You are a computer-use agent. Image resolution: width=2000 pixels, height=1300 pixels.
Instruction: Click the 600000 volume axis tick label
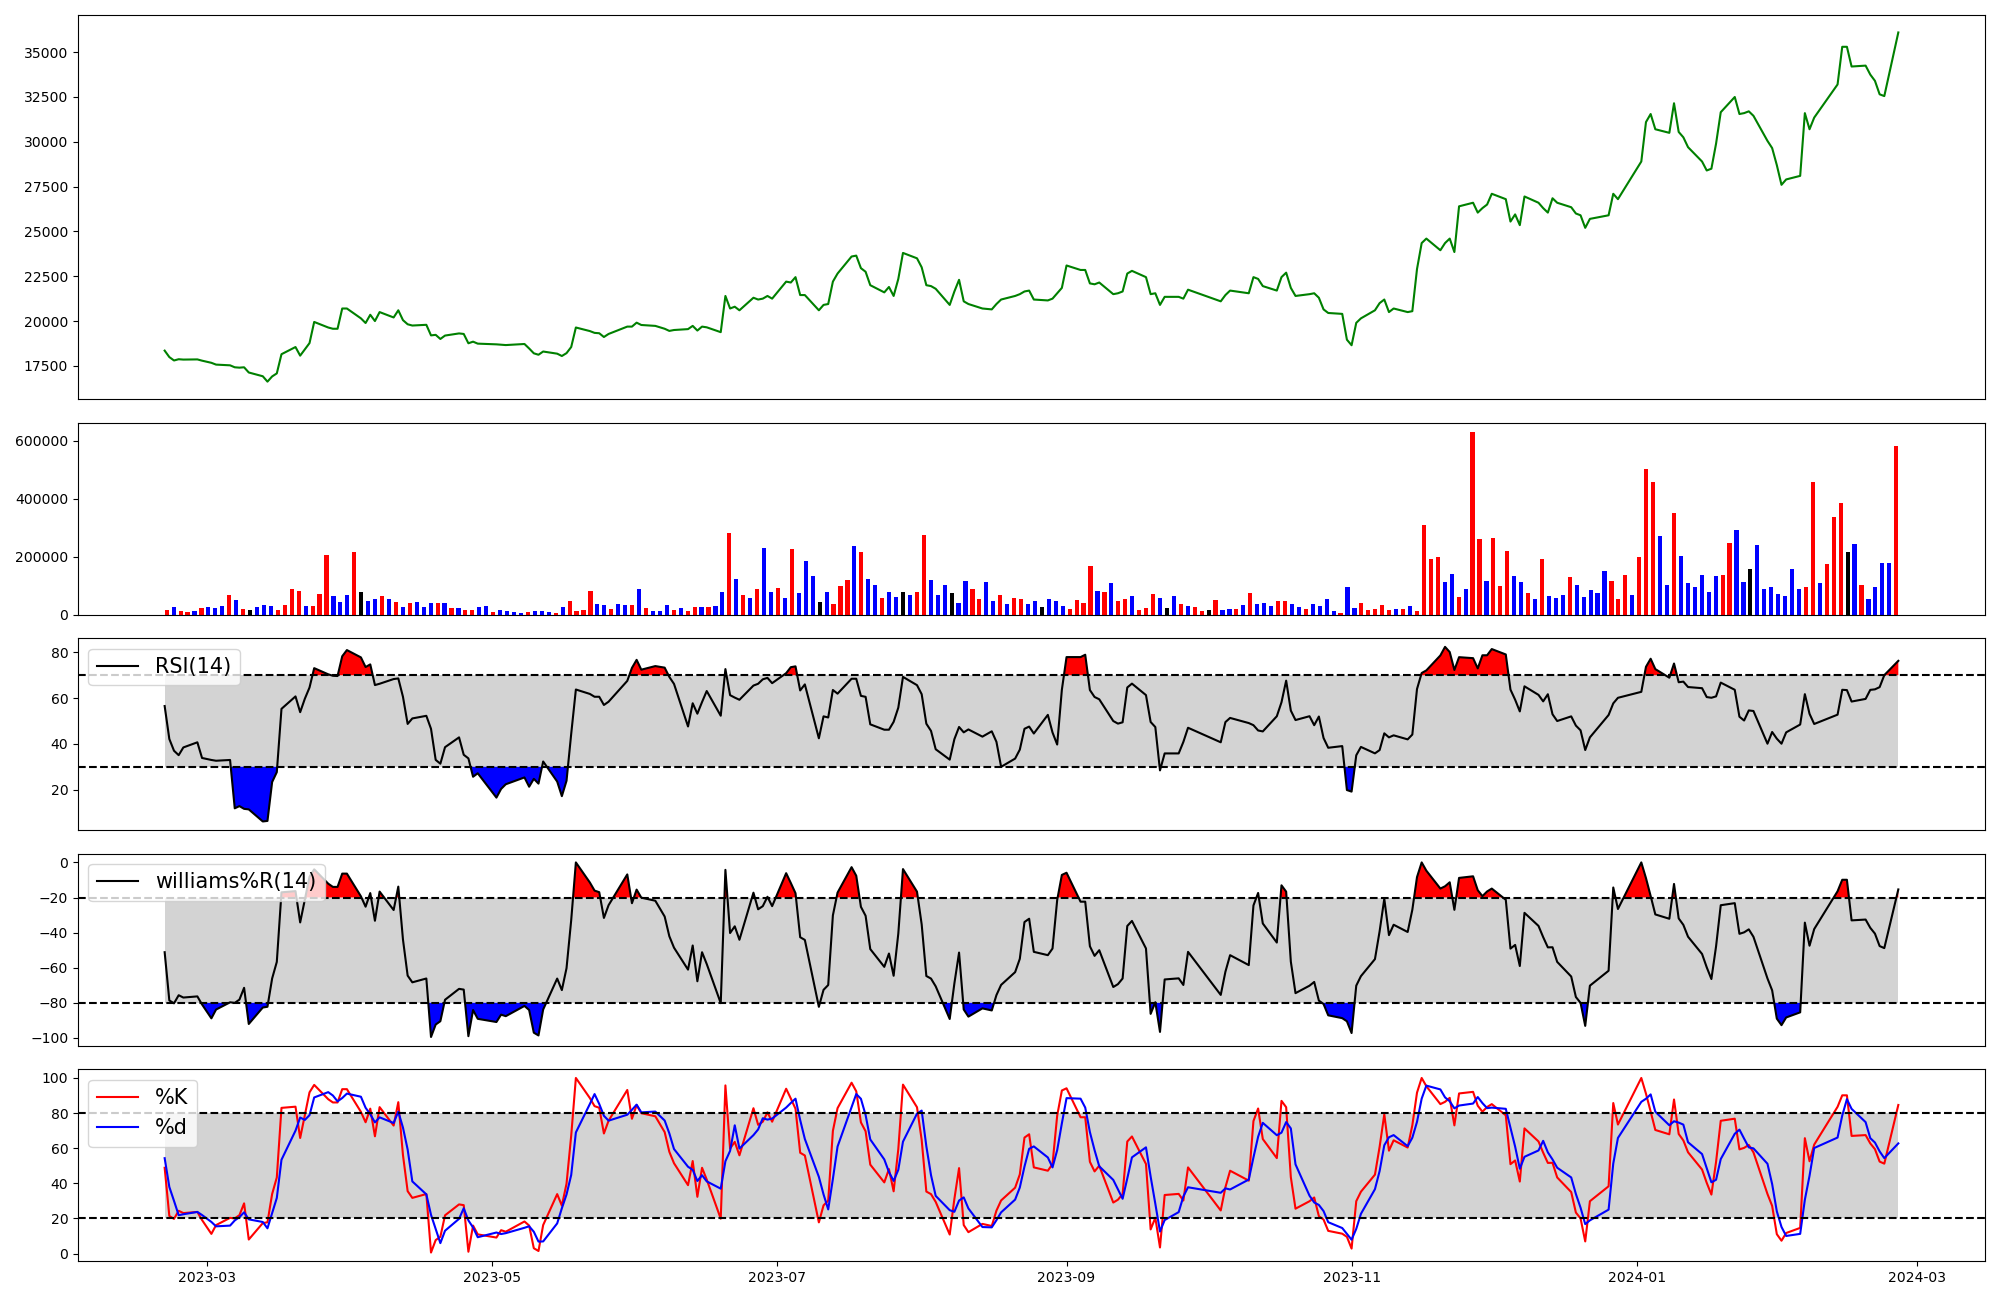coord(41,441)
